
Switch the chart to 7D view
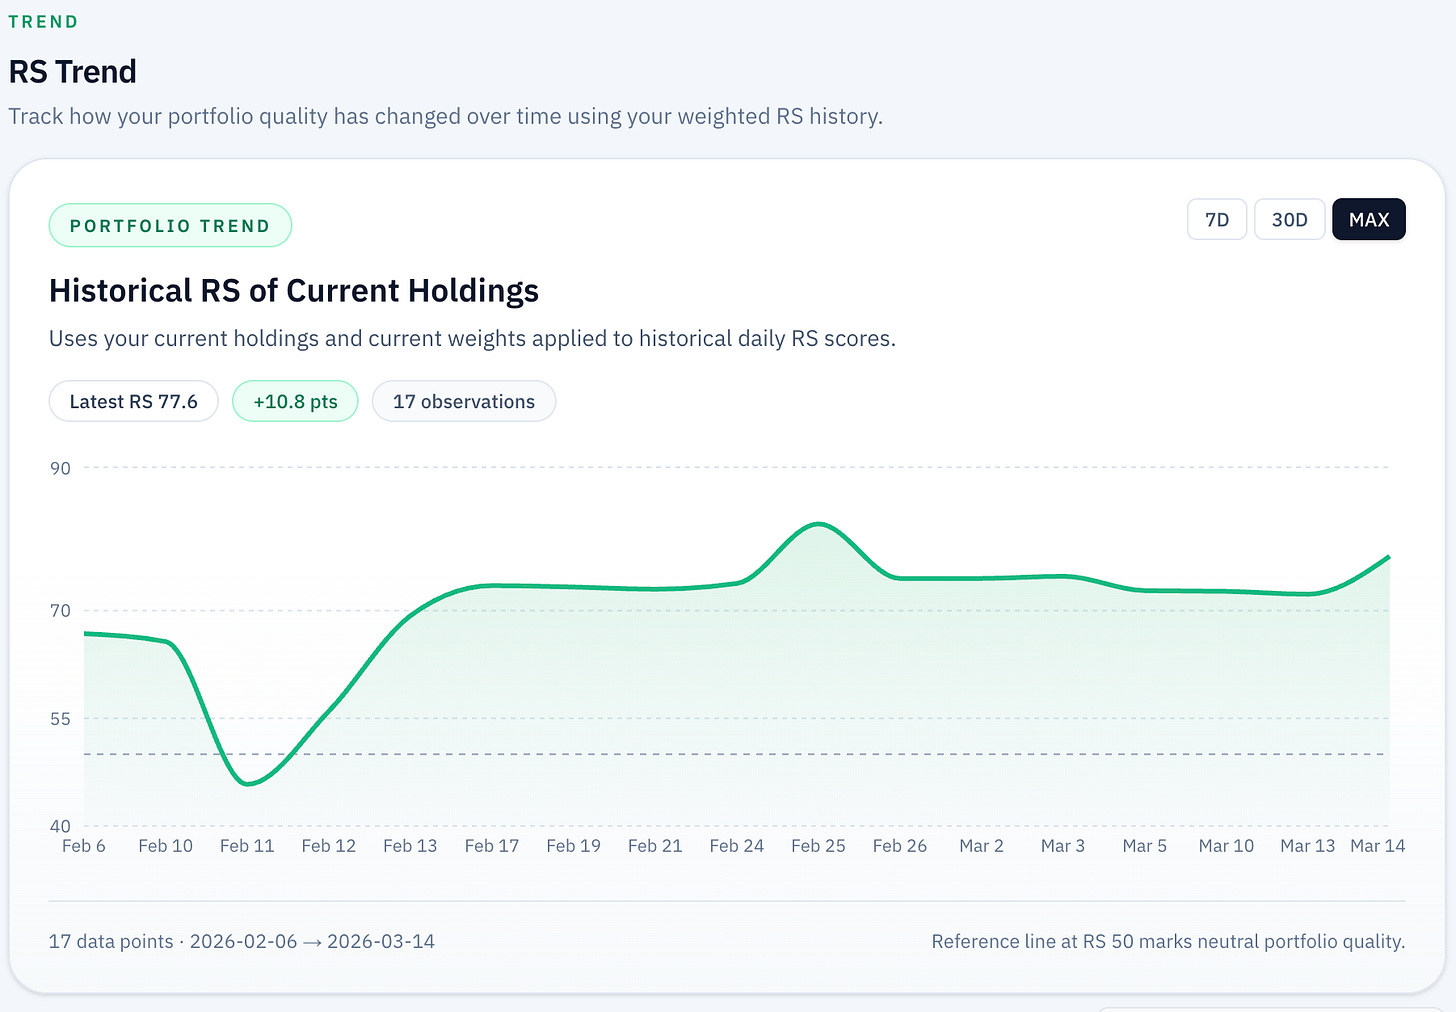click(1216, 219)
